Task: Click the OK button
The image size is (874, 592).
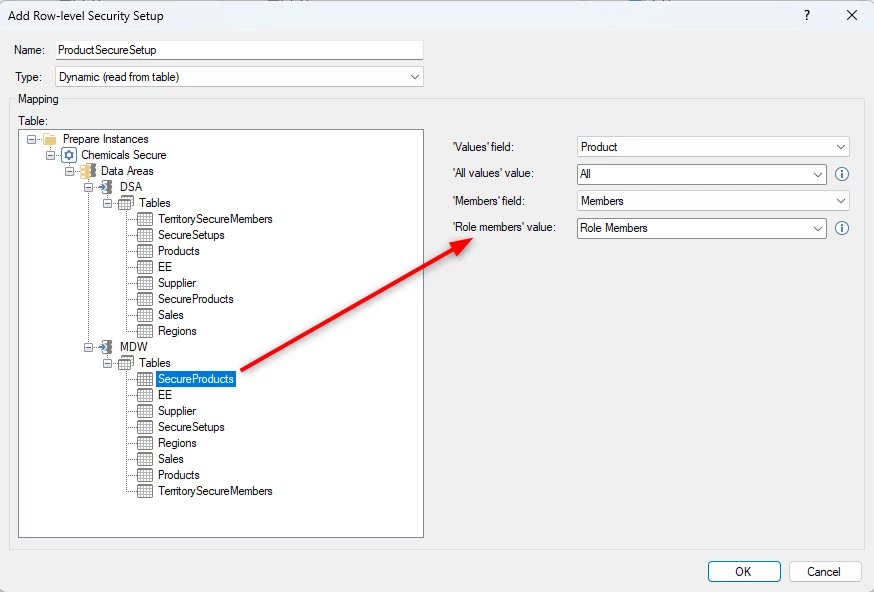Action: (744, 571)
